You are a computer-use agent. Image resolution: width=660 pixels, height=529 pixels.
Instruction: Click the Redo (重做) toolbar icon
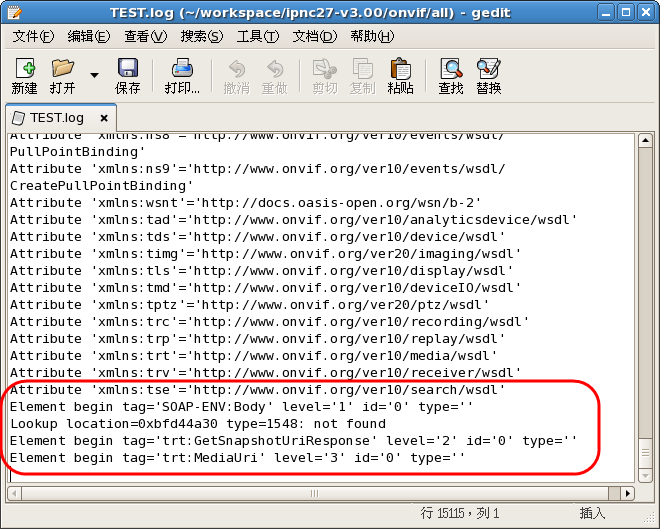coord(275,69)
